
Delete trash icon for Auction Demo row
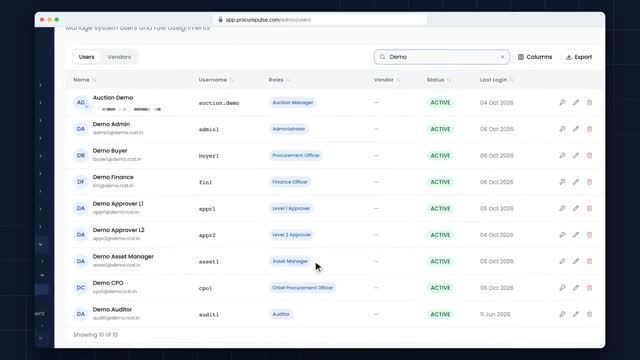click(589, 102)
